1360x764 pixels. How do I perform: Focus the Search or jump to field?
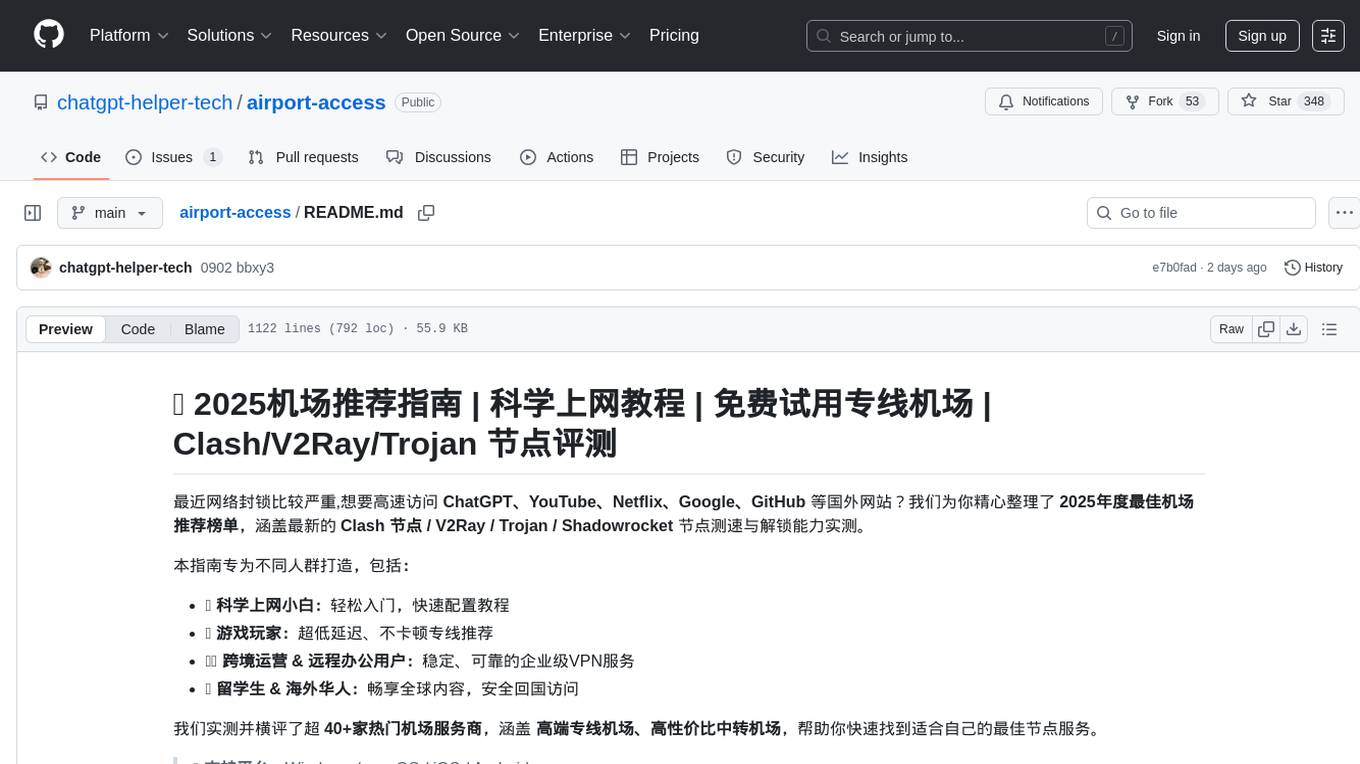tap(969, 36)
